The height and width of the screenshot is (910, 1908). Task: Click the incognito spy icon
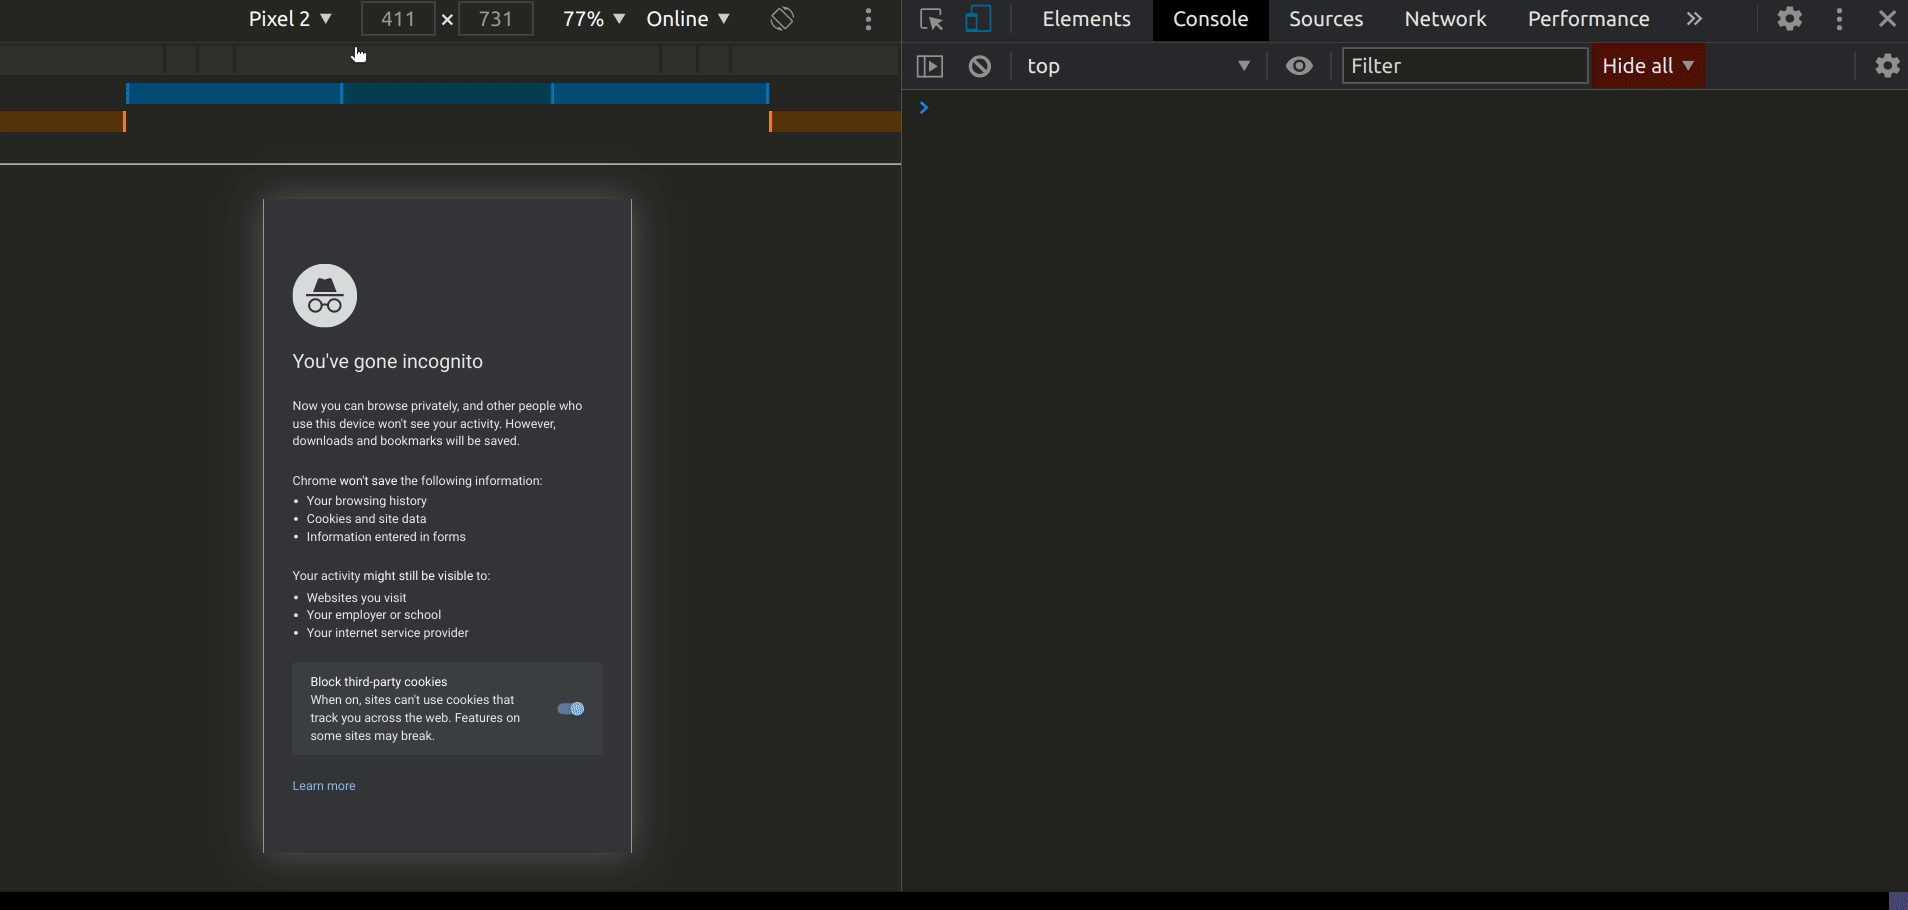pos(325,296)
